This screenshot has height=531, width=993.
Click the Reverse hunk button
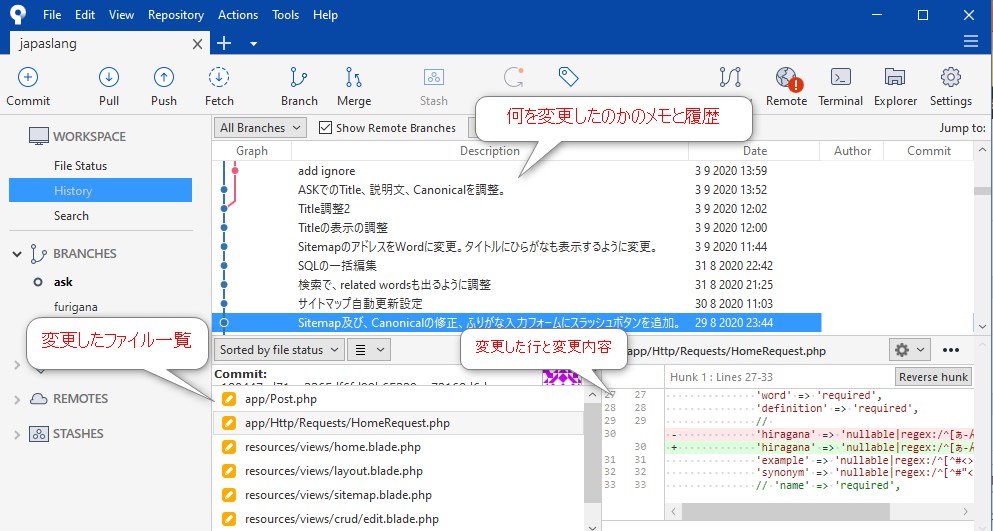[932, 377]
